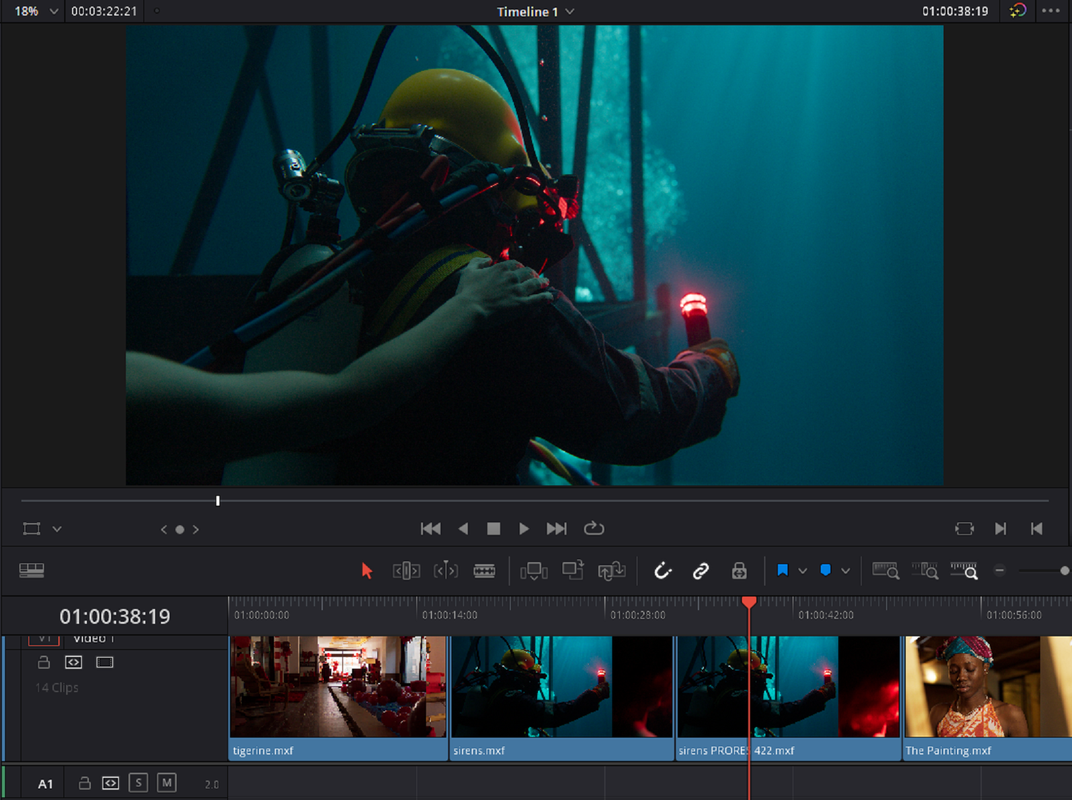This screenshot has height=800, width=1072.
Task: Toggle loop playback
Action: tap(593, 529)
